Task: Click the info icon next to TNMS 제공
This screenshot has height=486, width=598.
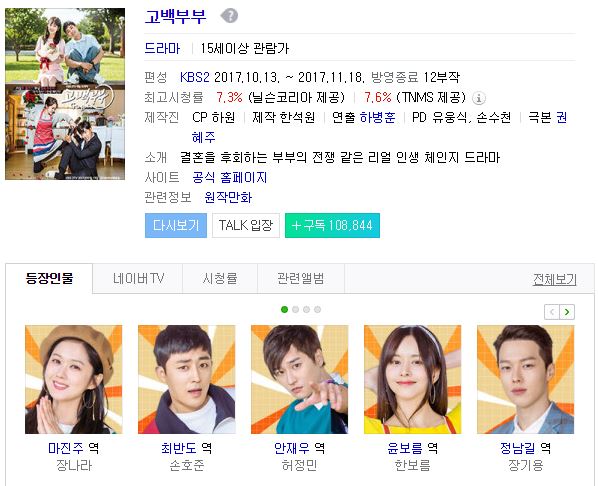Action: click(479, 98)
